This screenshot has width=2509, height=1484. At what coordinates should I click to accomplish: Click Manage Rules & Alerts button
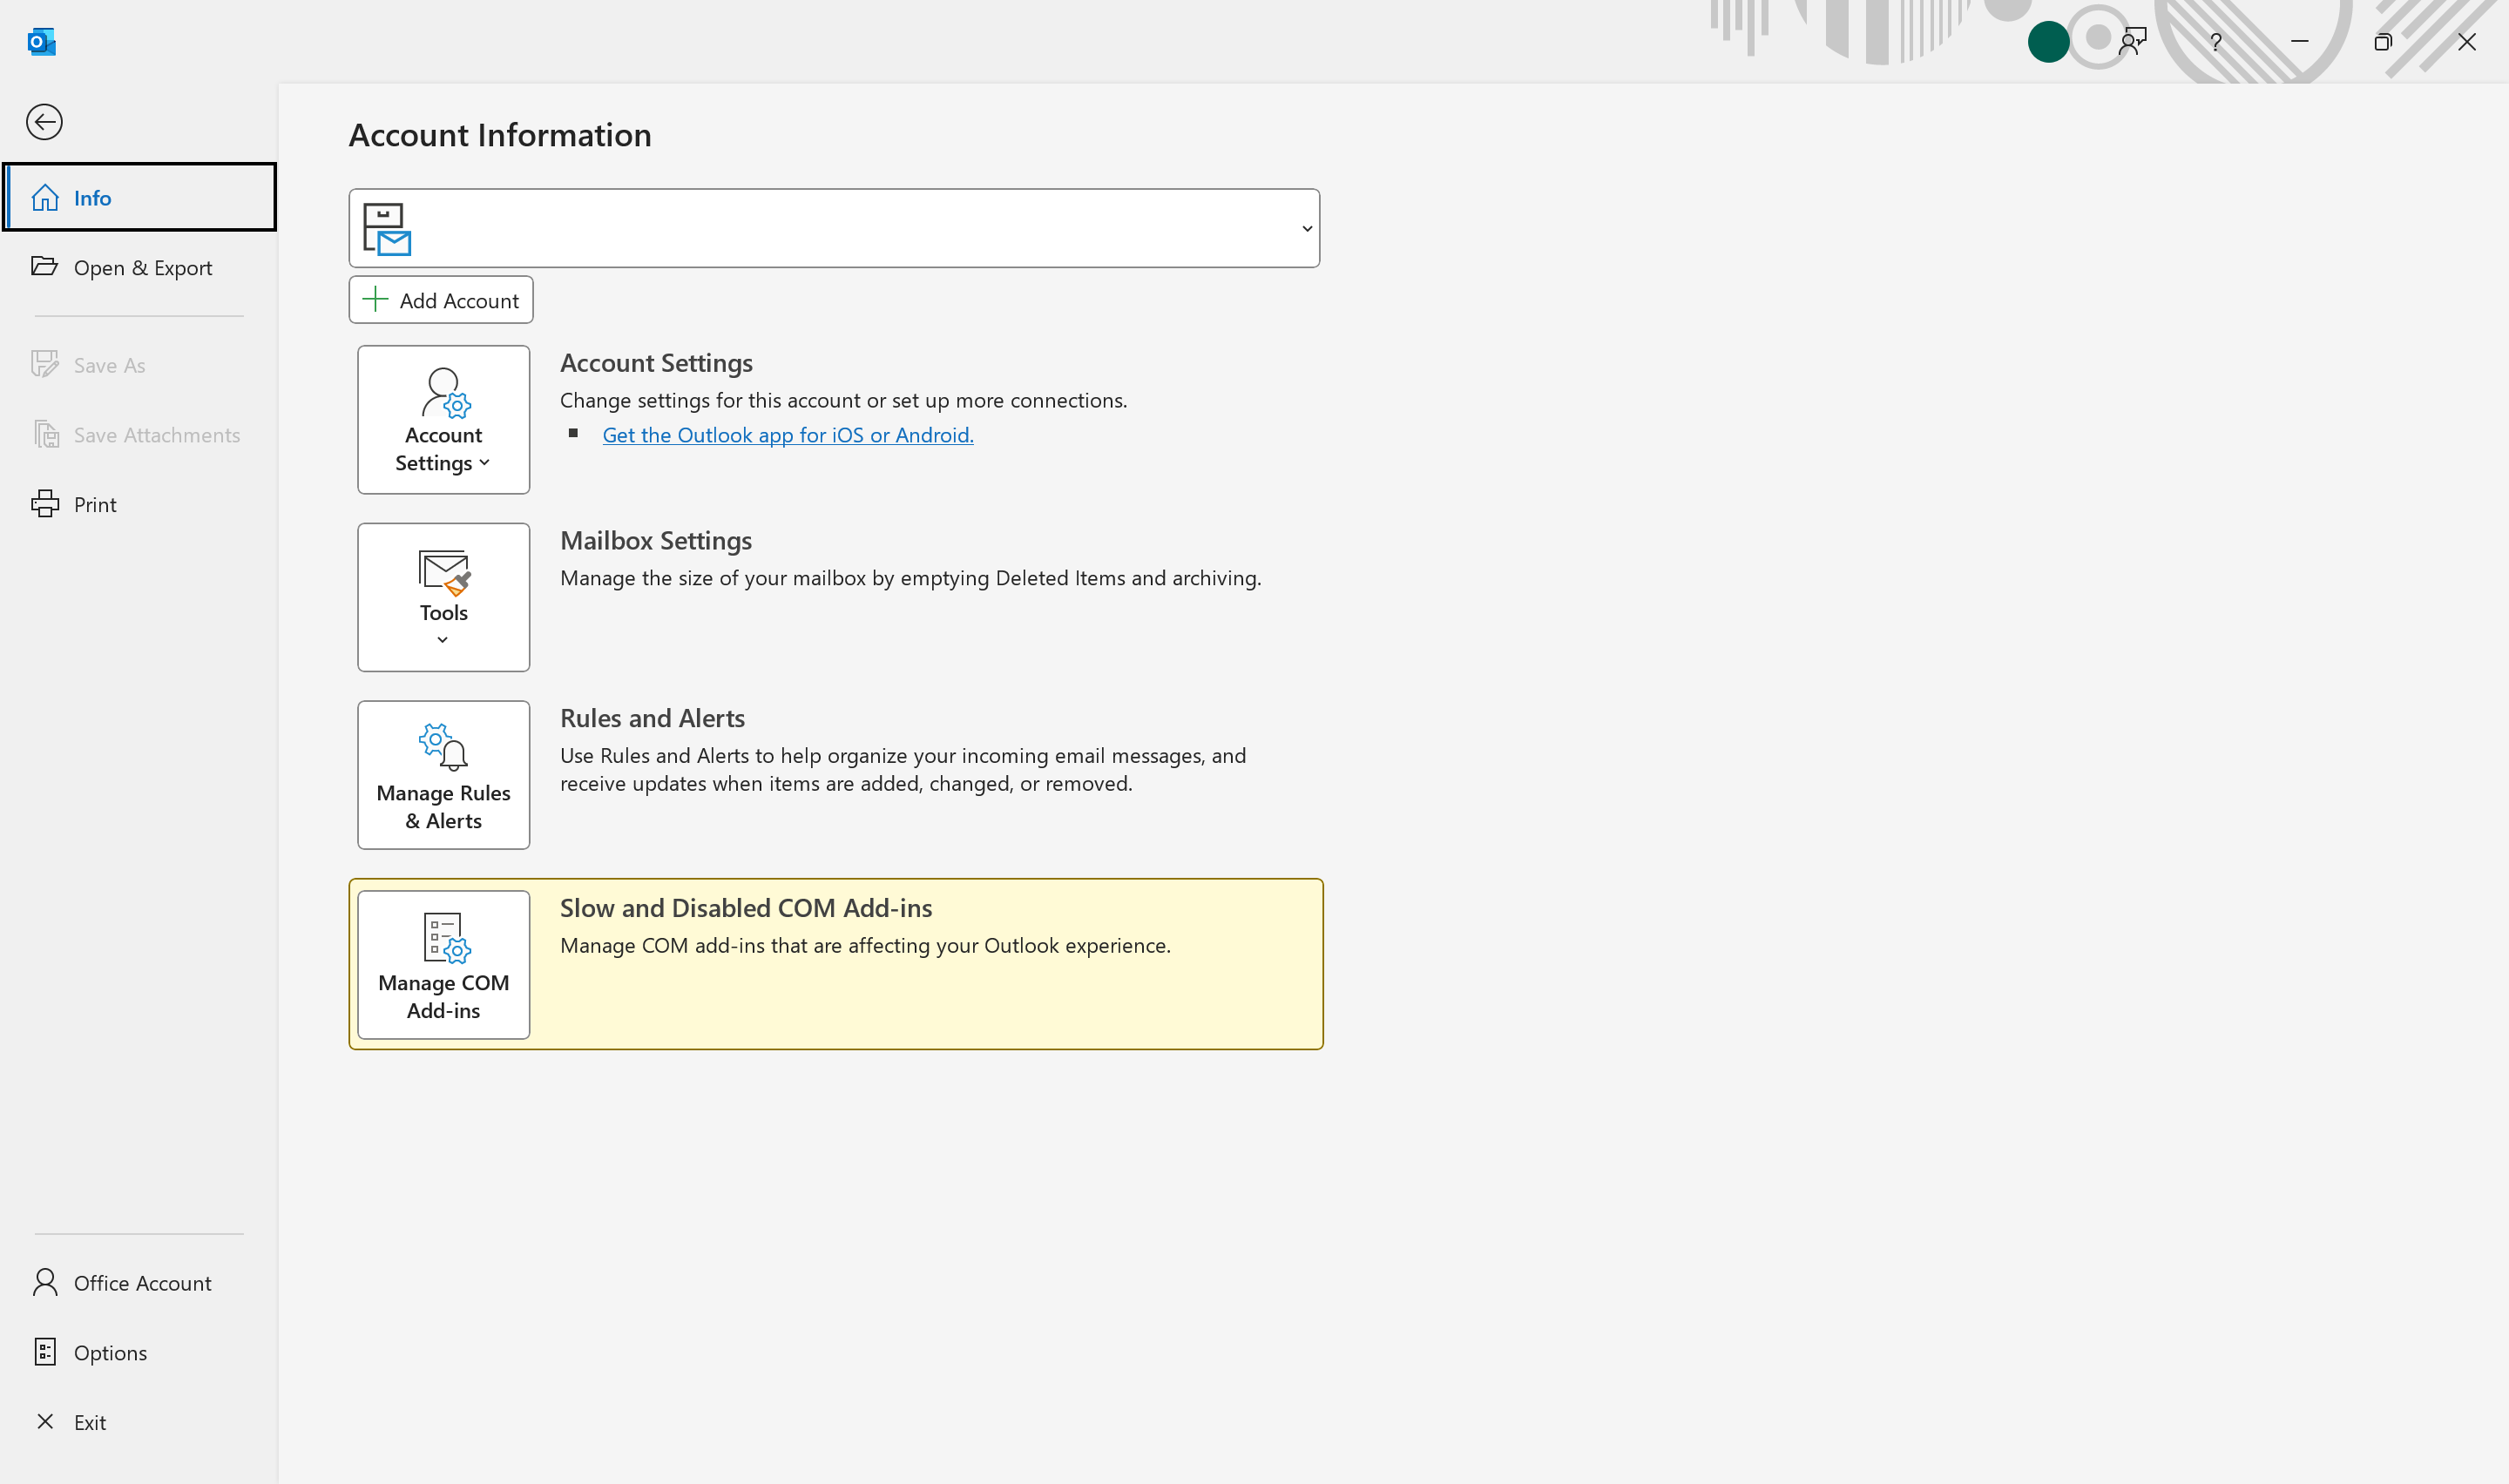(x=444, y=775)
